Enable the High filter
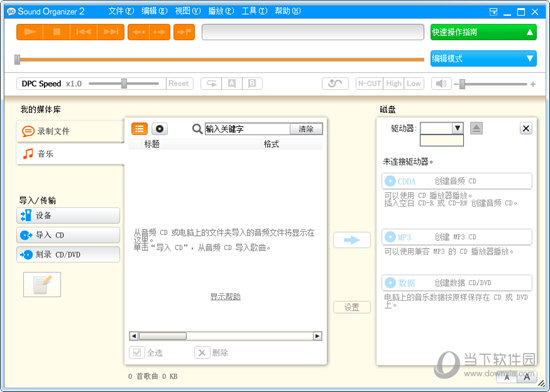Viewport: 550px width, 392px height. pyautogui.click(x=394, y=83)
